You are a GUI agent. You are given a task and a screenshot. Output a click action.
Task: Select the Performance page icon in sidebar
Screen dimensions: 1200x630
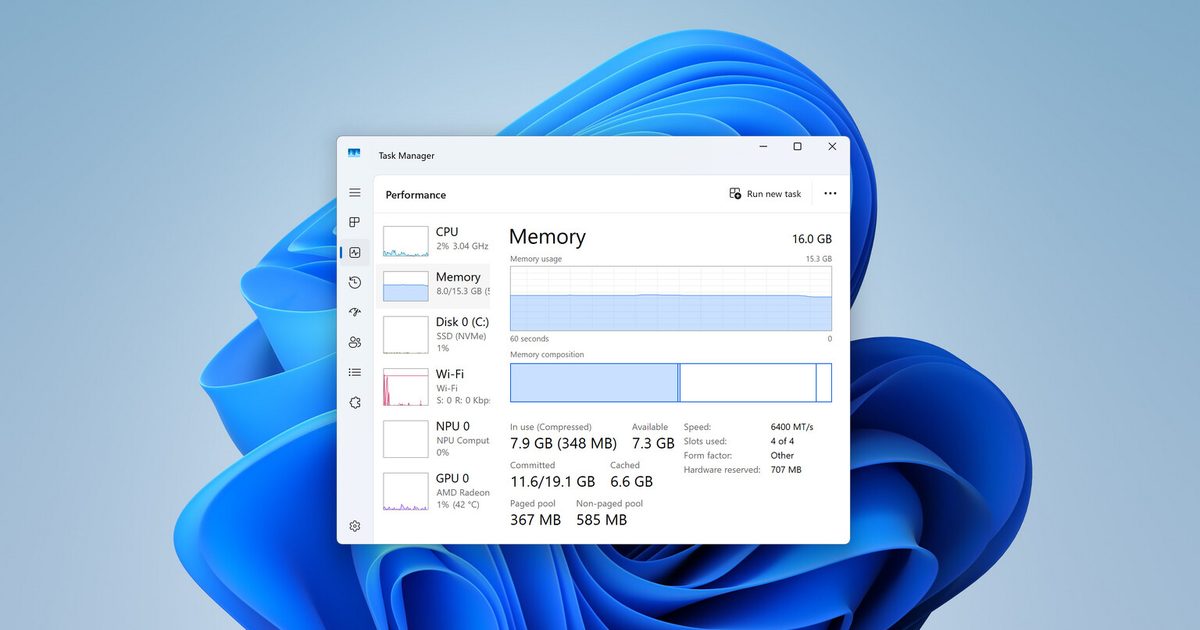pos(354,253)
